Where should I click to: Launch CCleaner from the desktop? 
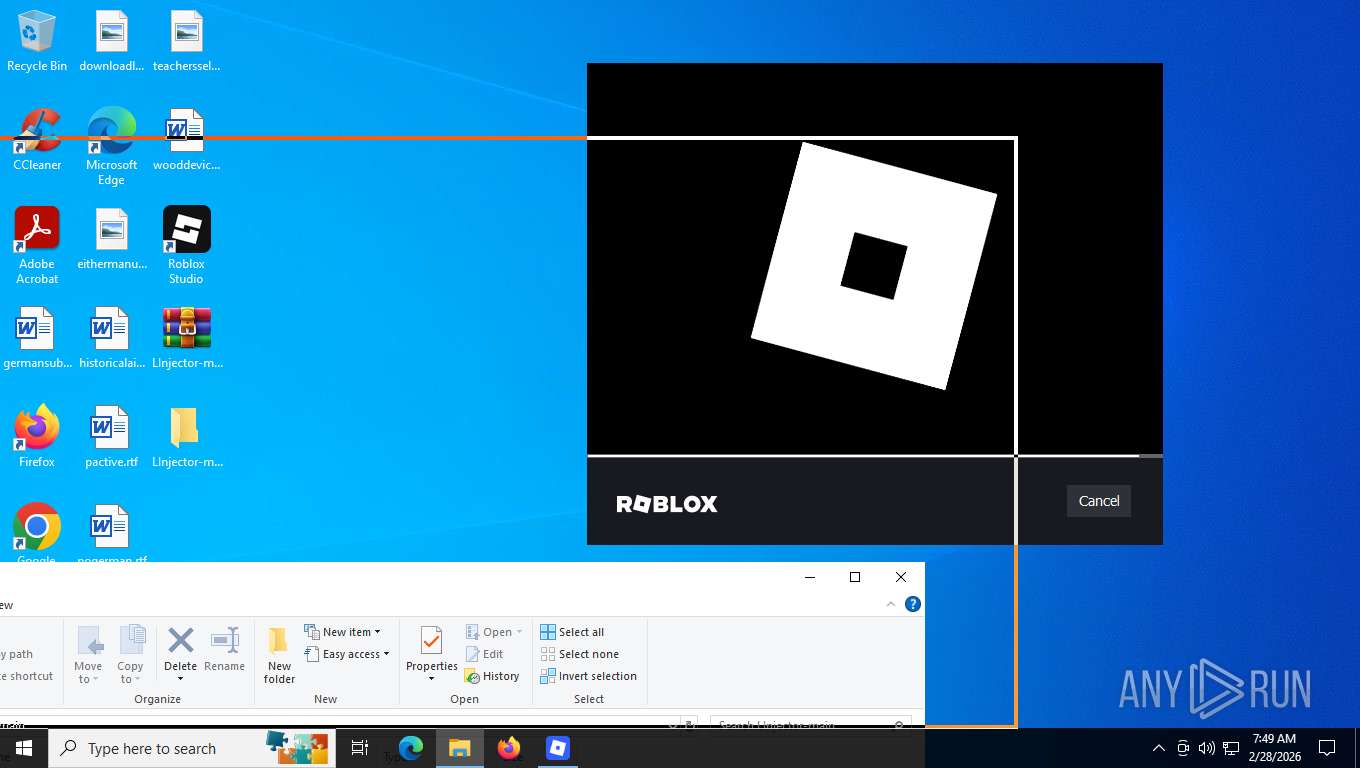pos(37,140)
